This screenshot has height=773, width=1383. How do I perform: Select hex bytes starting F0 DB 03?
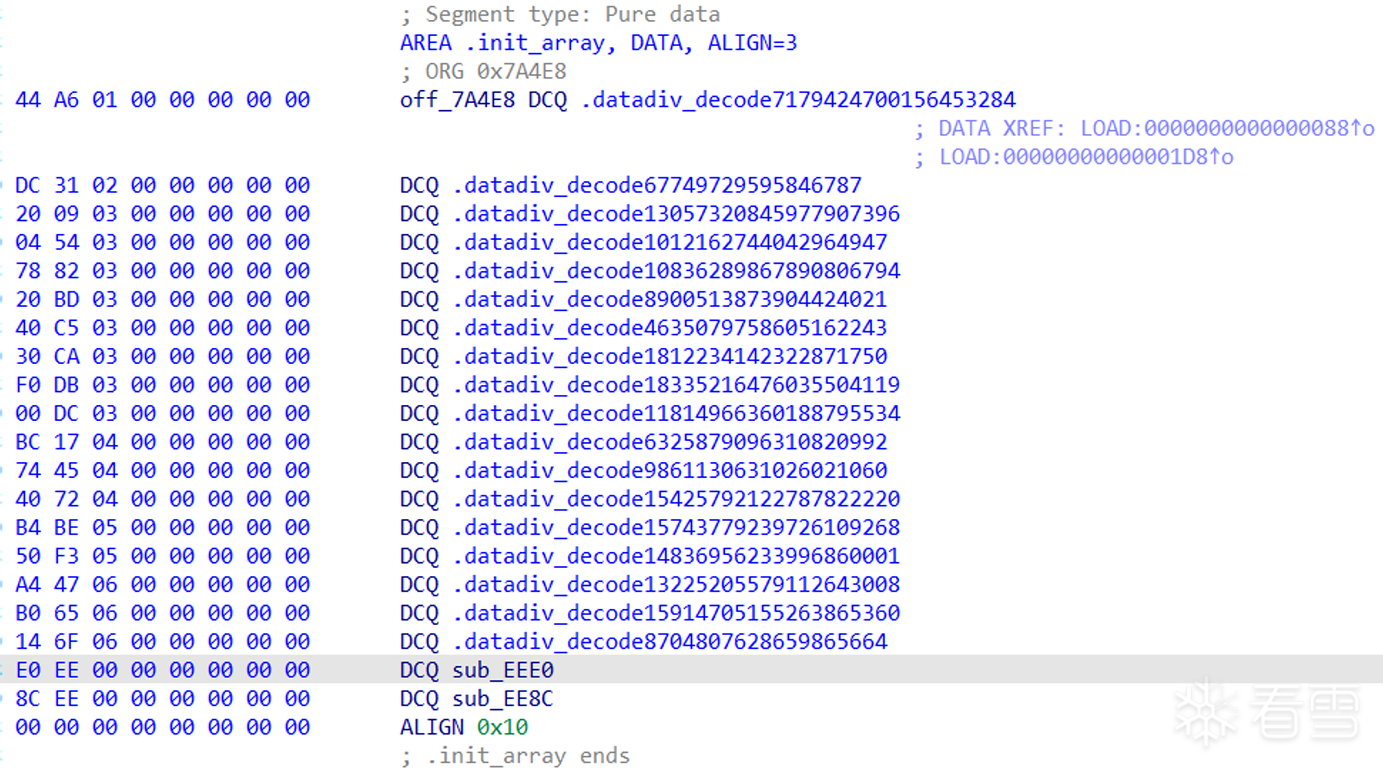tap(163, 385)
